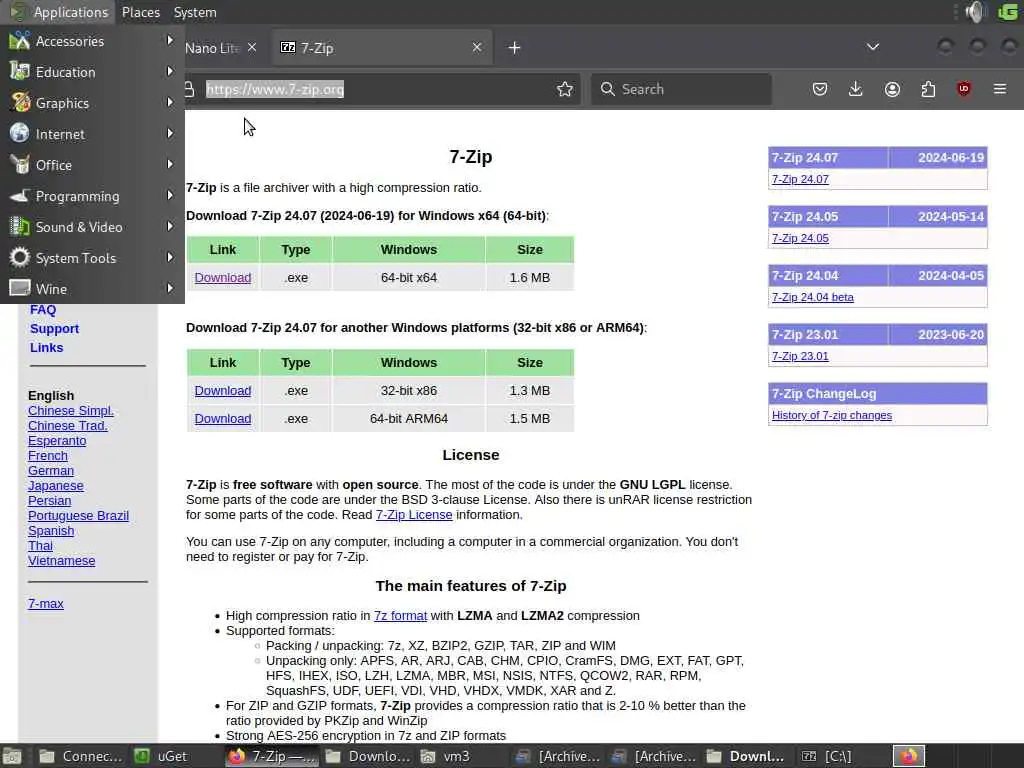
Task: Open the 7-Zip License link
Action: (414, 515)
